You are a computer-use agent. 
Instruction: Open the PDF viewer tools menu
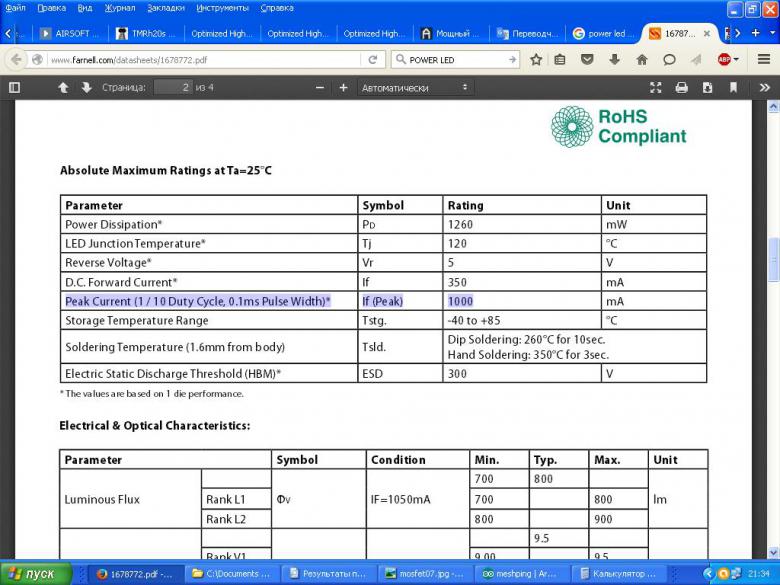tap(765, 88)
